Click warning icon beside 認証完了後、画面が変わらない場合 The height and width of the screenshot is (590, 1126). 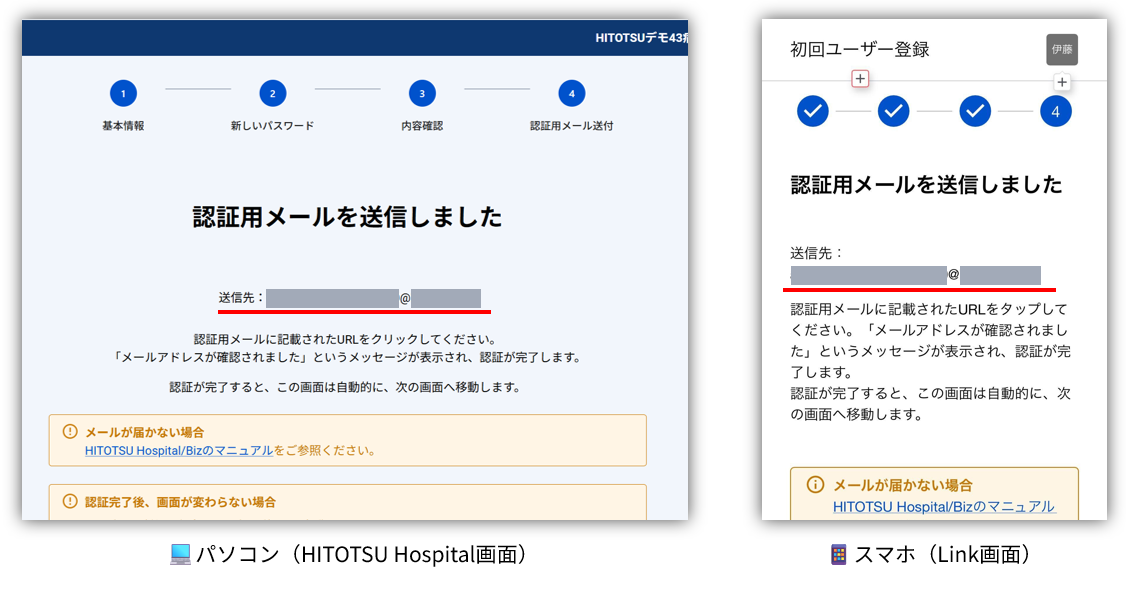pos(70,502)
